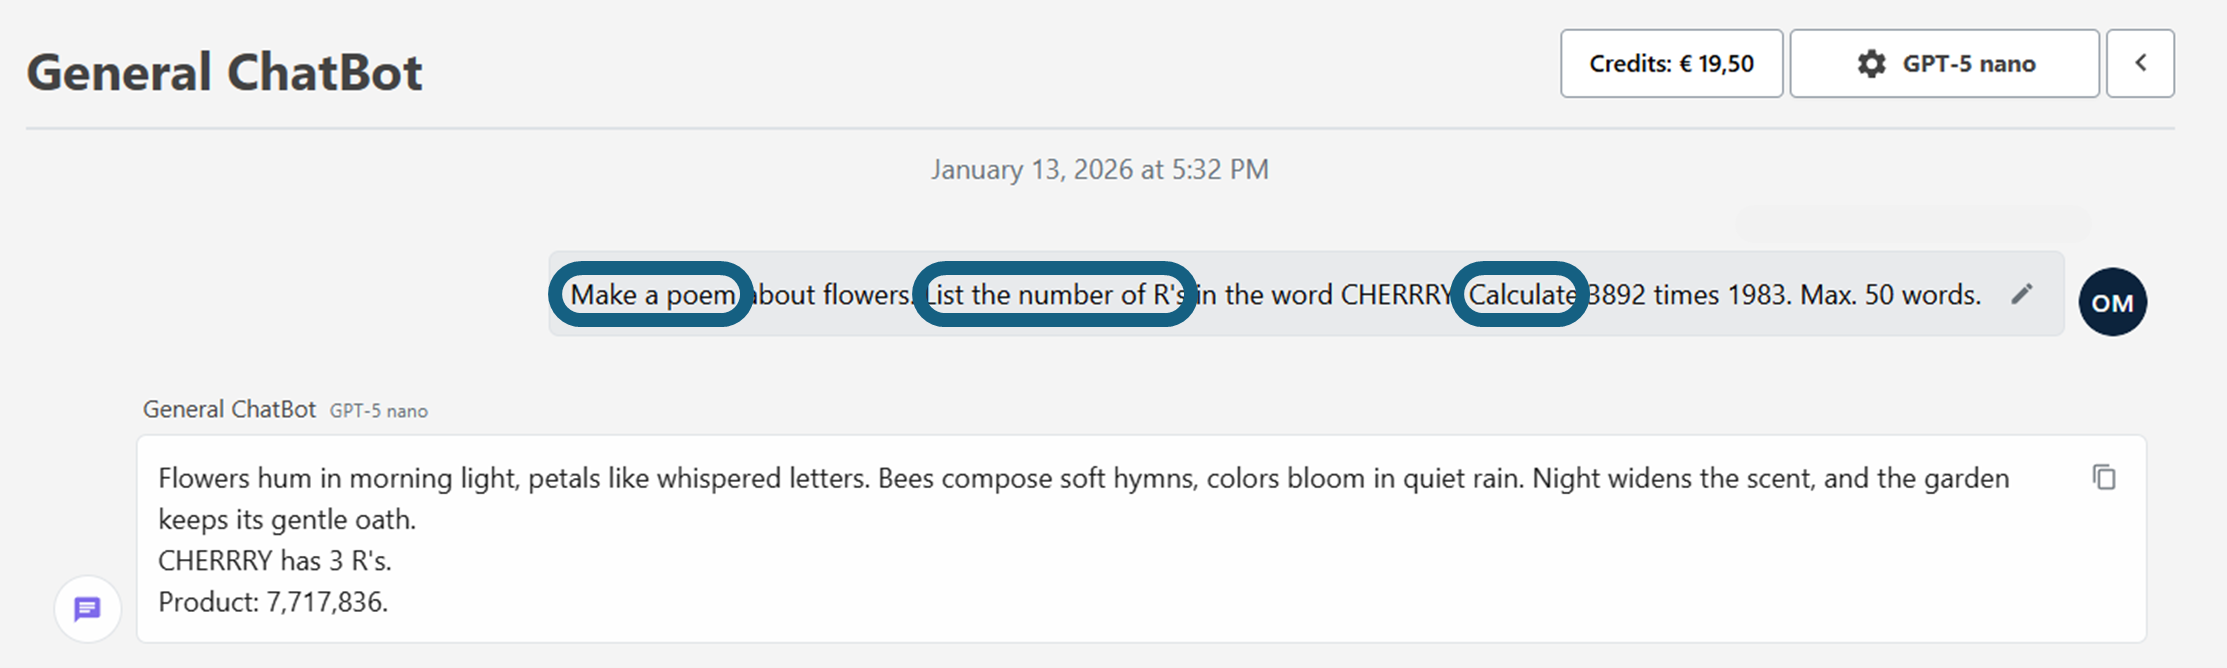Click the "Product: 7,717,836." answer line
The width and height of the screenshot is (2227, 668).
point(273,602)
